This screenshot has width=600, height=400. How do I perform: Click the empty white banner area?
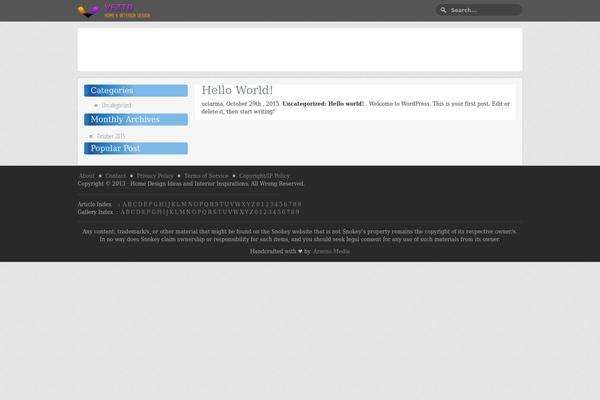click(x=300, y=50)
